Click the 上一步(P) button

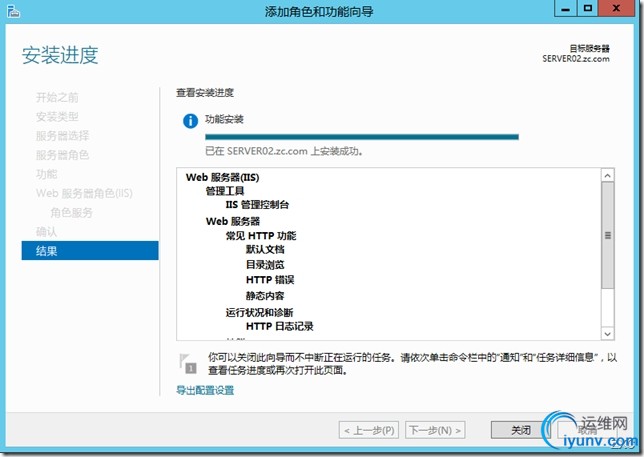(x=368, y=430)
